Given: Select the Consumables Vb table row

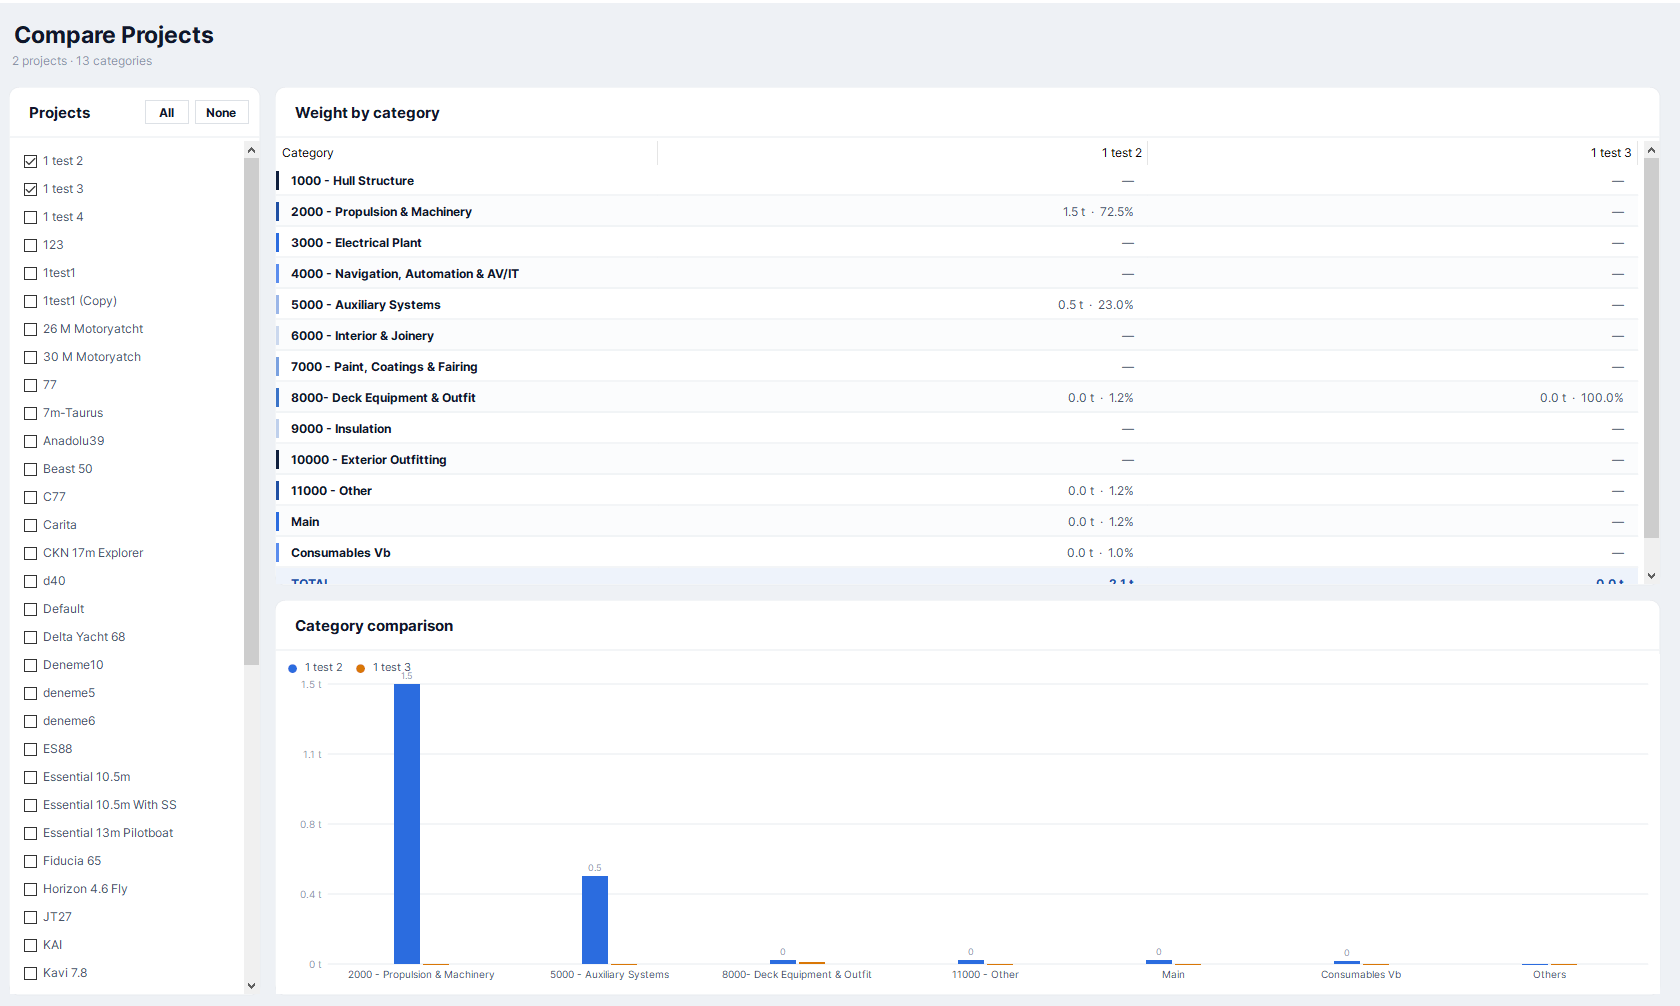Looking at the screenshot, I should [957, 553].
